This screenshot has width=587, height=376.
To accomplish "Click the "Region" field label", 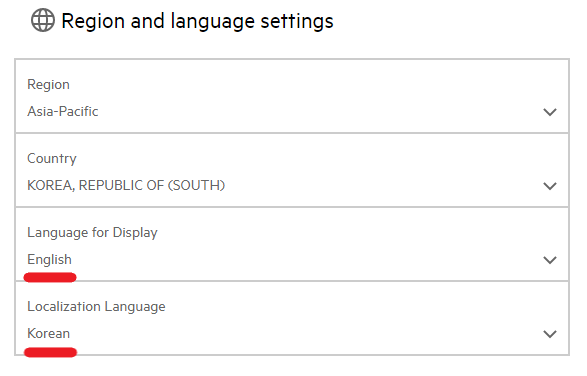I will tap(48, 85).
